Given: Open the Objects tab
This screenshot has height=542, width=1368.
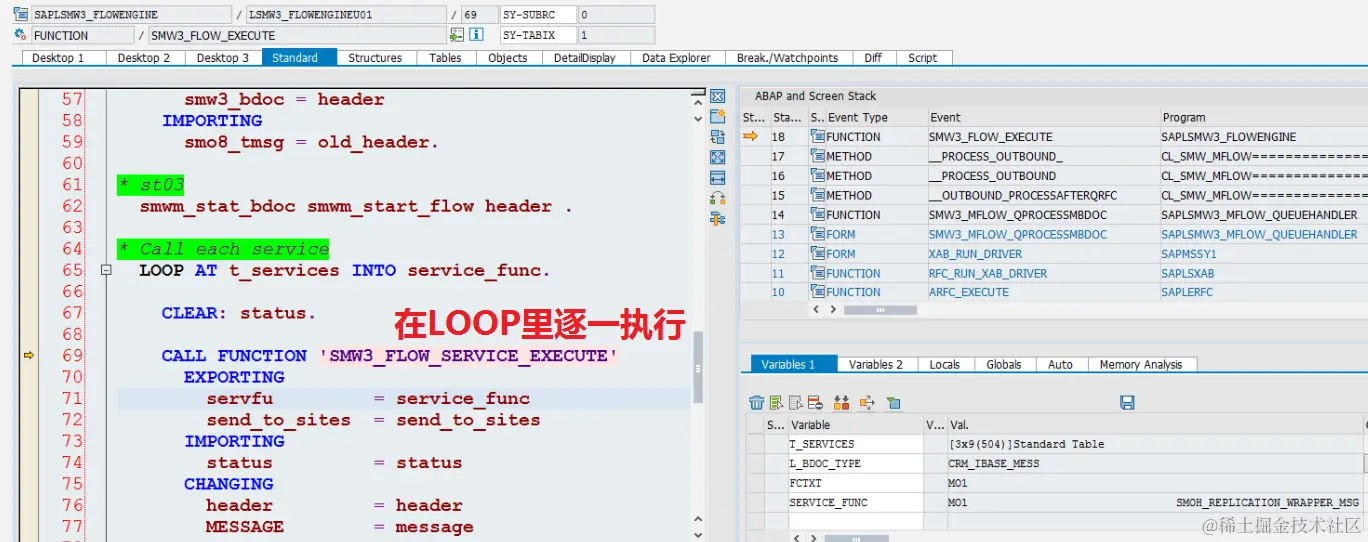Looking at the screenshot, I should [x=508, y=58].
